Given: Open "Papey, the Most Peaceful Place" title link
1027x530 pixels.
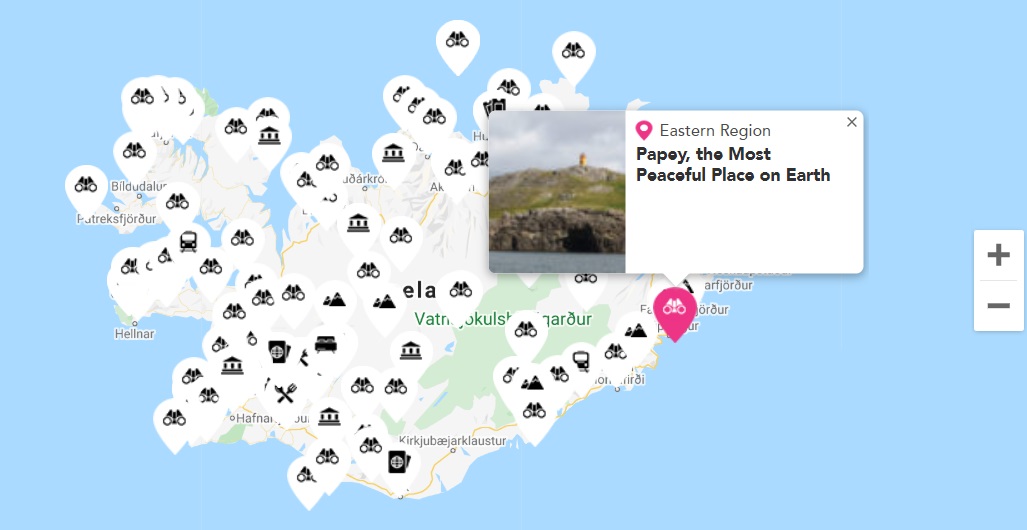Looking at the screenshot, I should pyautogui.click(x=733, y=164).
